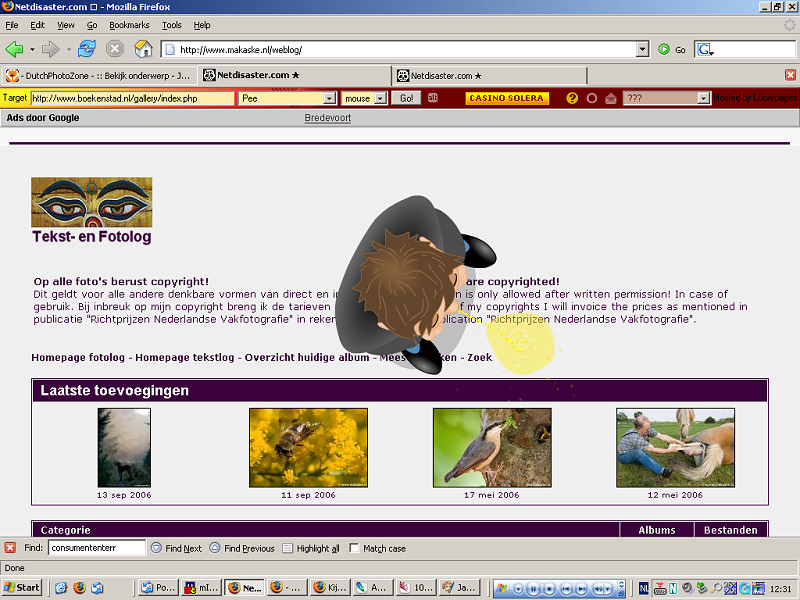Click the green Go button beside address bar
The image size is (800, 600).
pyautogui.click(x=664, y=49)
